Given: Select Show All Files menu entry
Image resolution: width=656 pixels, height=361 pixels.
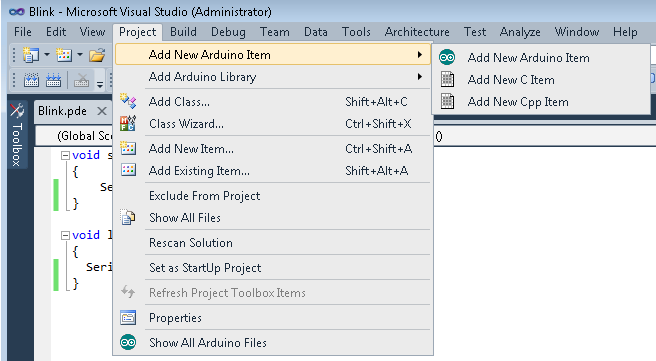Looking at the screenshot, I should click(273, 218).
